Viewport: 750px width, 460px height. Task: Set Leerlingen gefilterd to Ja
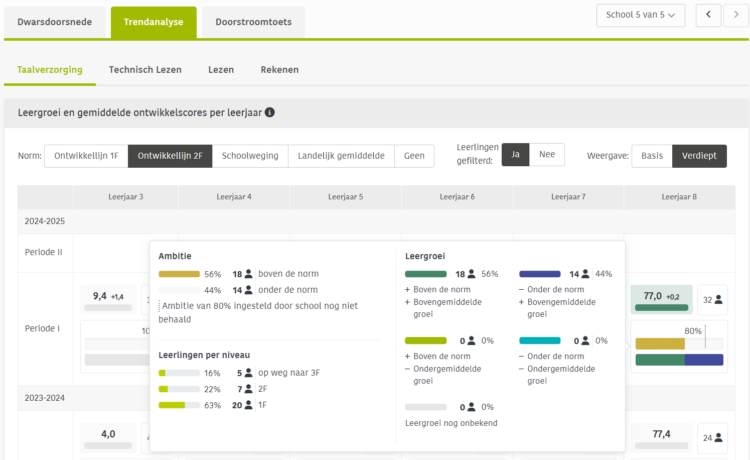click(515, 155)
